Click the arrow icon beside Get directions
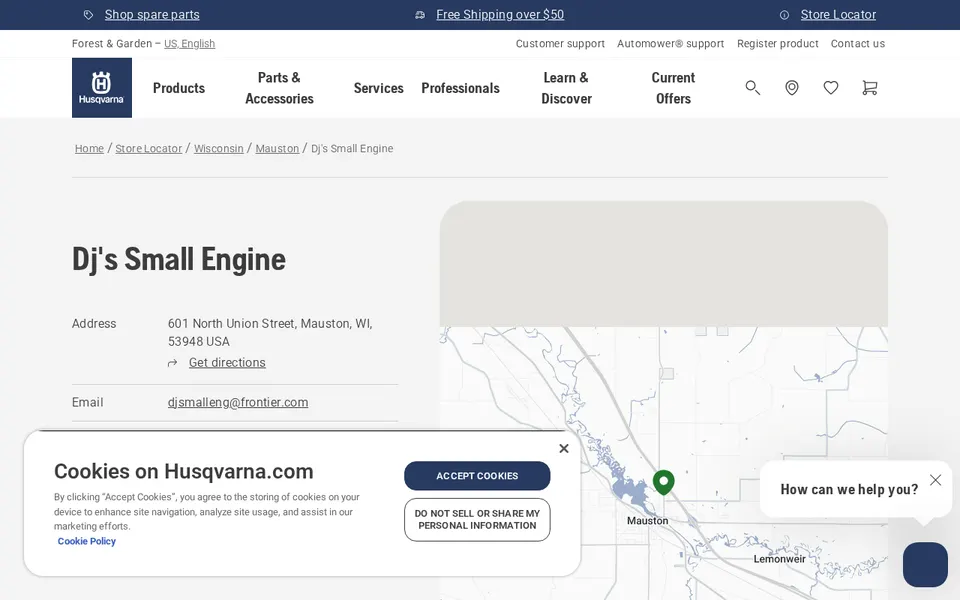The width and height of the screenshot is (960, 600). pos(173,363)
